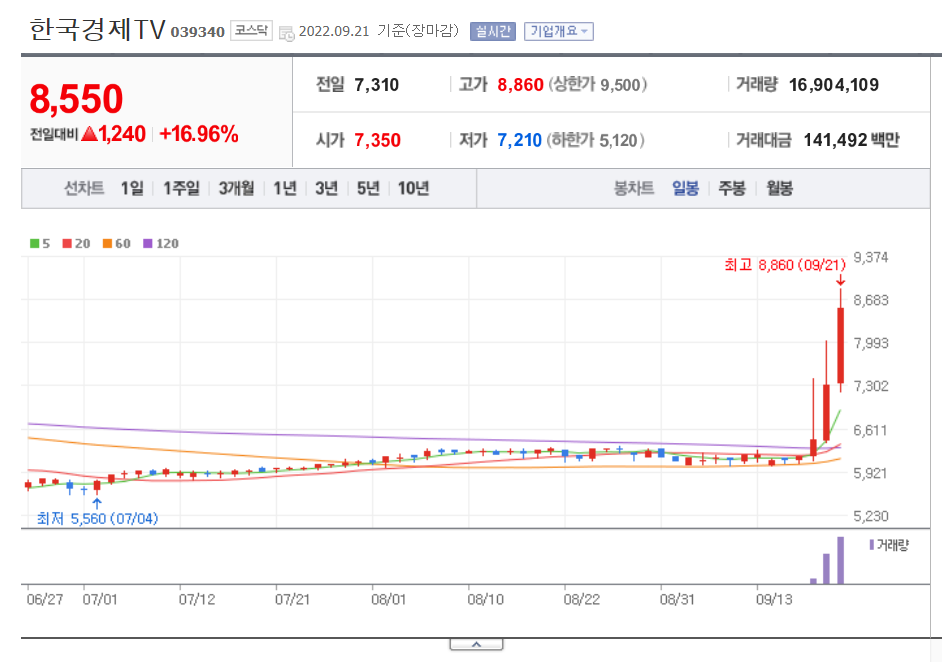Select the 3년 line chart period
Image resolution: width=942 pixels, height=662 pixels.
[x=327, y=189]
